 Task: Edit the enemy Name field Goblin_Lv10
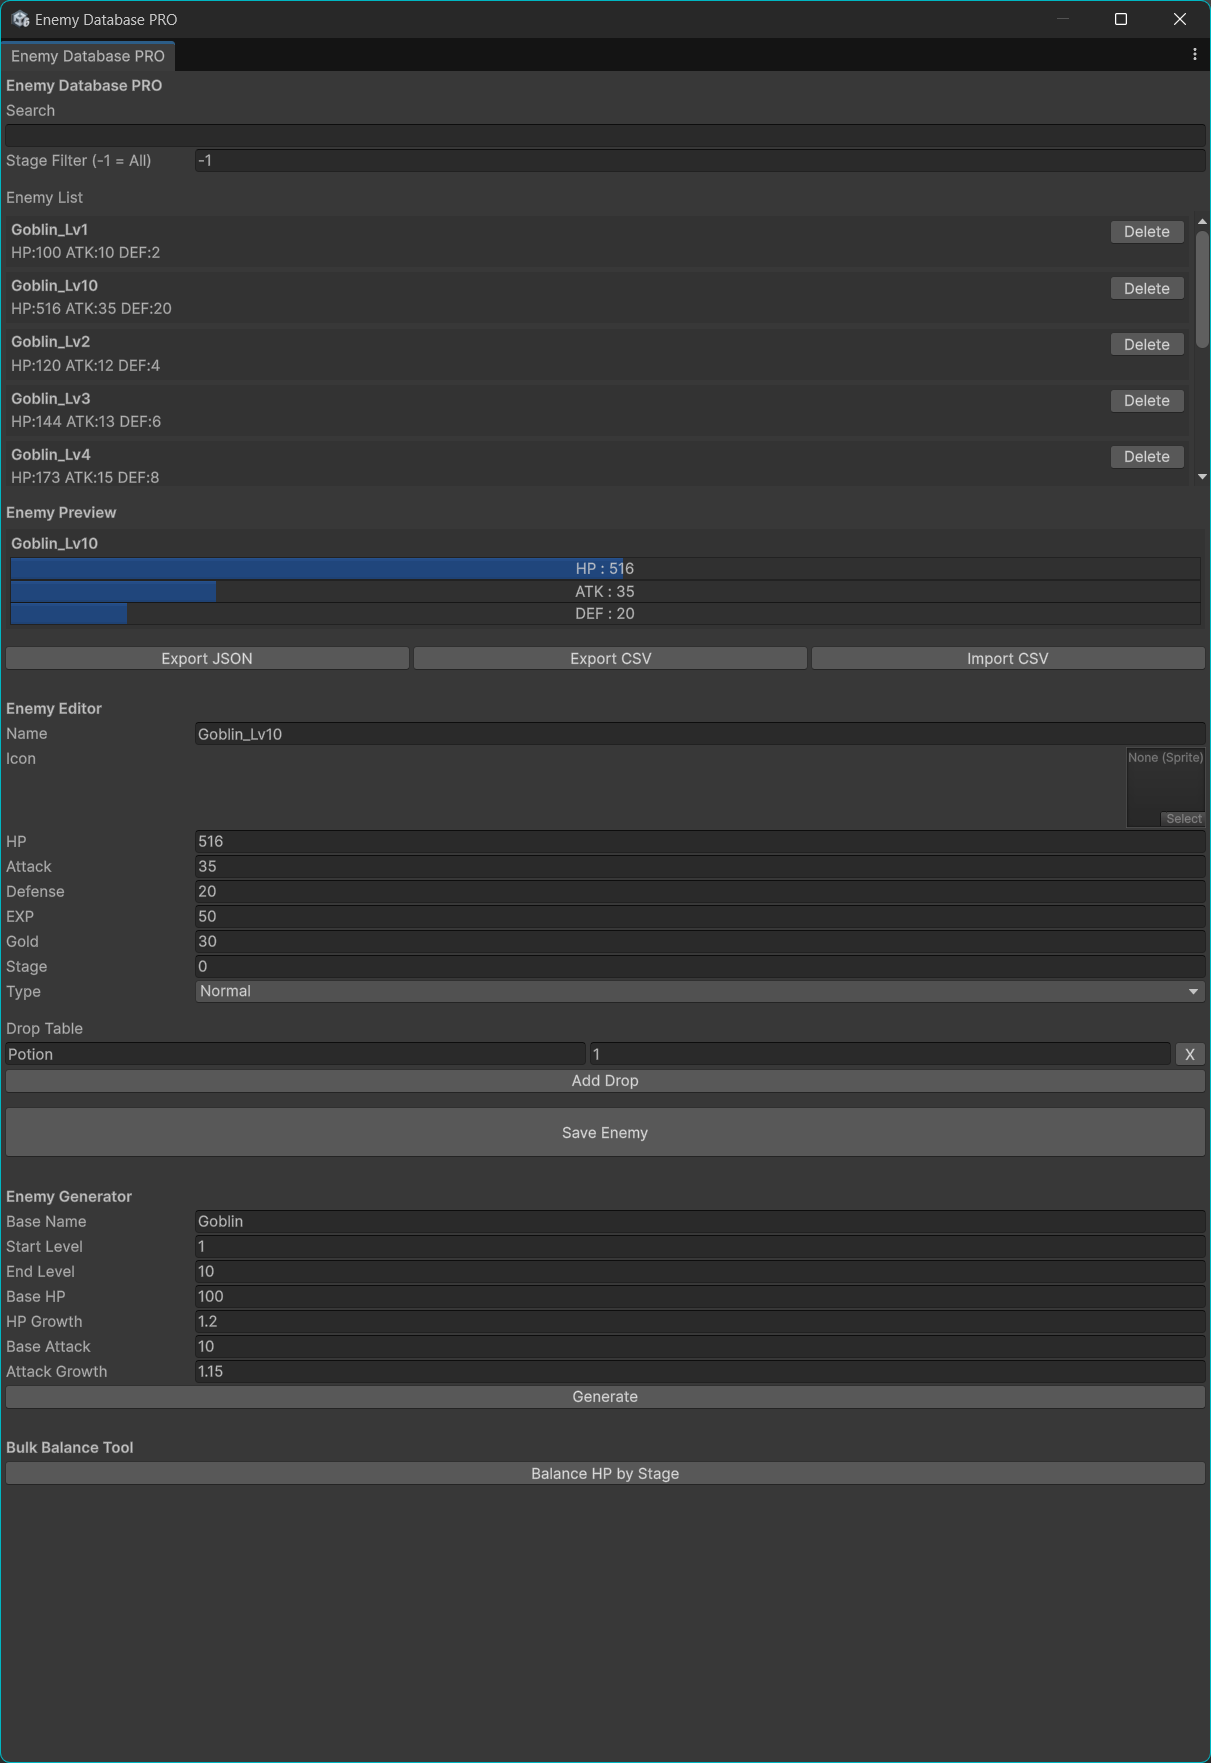coord(700,734)
